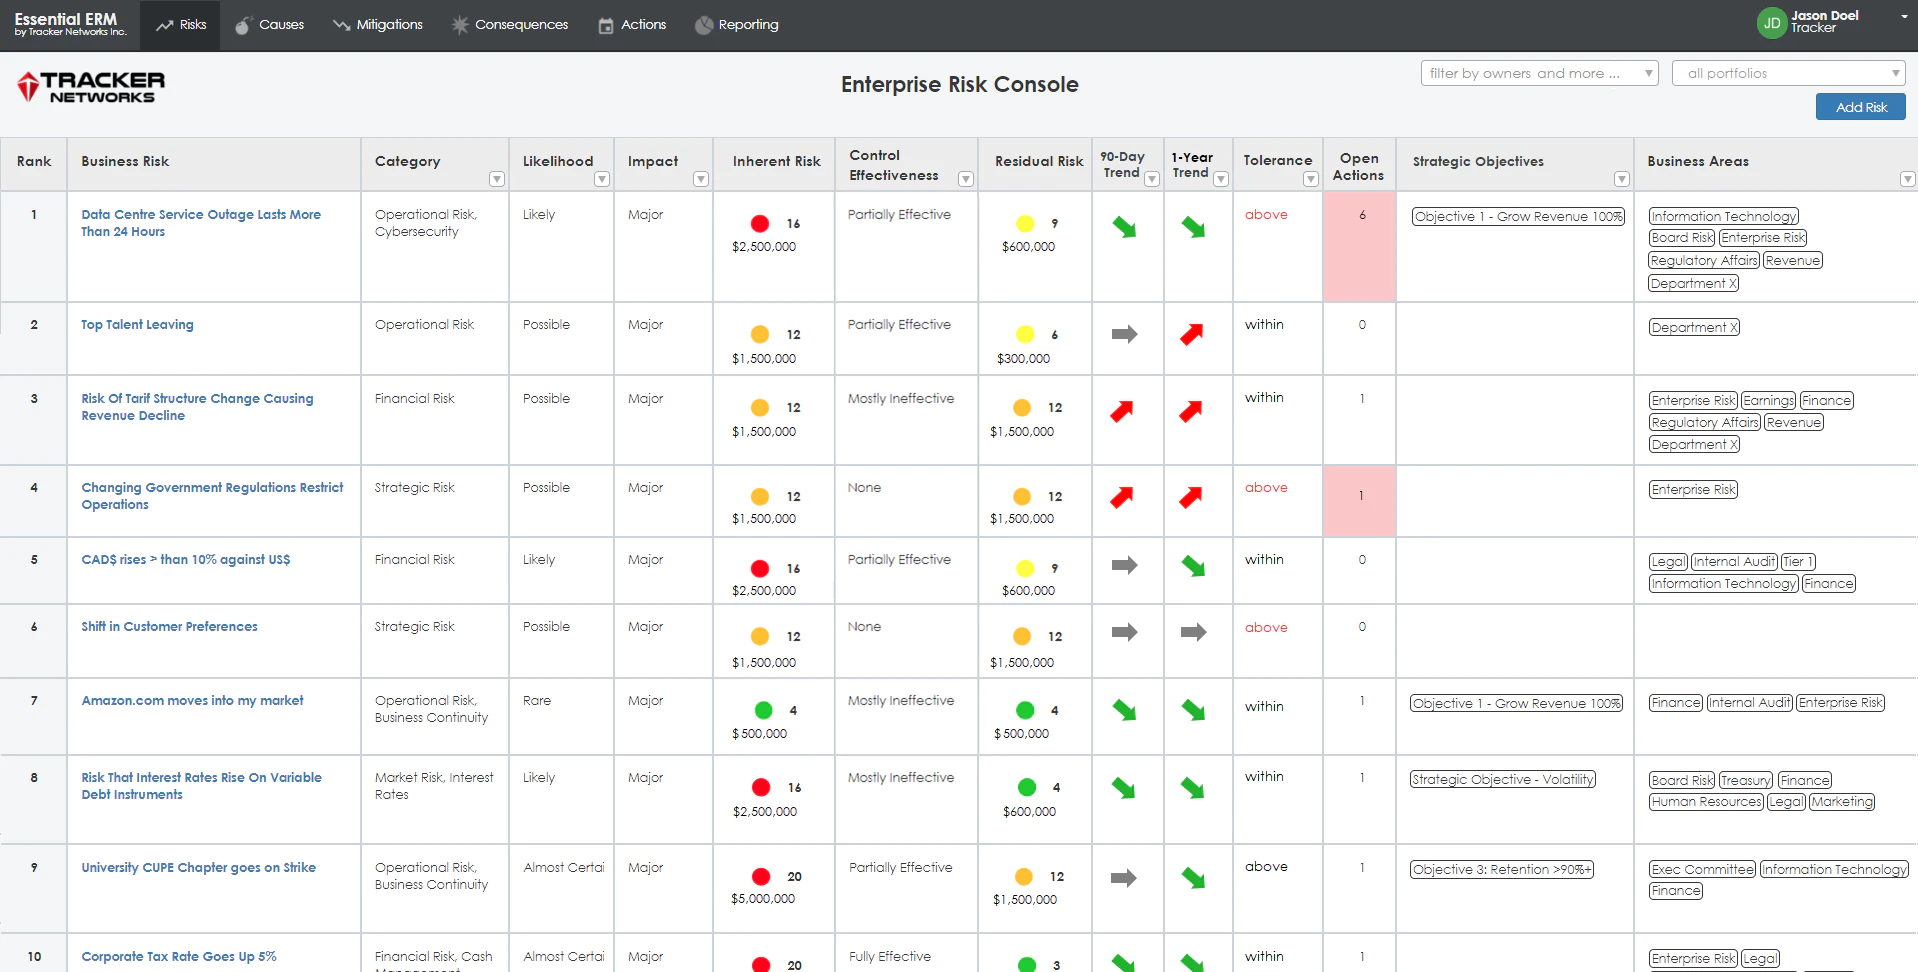This screenshot has width=1918, height=972.
Task: Click the red inherent risk dot for Data Centre outage
Action: pyautogui.click(x=760, y=224)
